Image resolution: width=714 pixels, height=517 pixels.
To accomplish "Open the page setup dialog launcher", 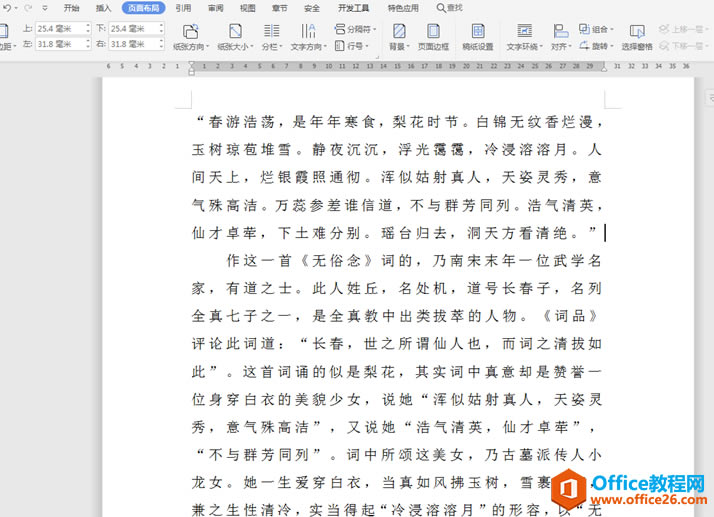I will click(x=377, y=57).
